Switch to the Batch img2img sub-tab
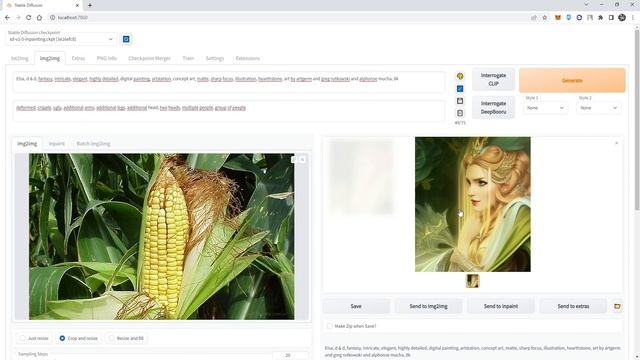Screen dimensions: 640x360 click(x=93, y=144)
